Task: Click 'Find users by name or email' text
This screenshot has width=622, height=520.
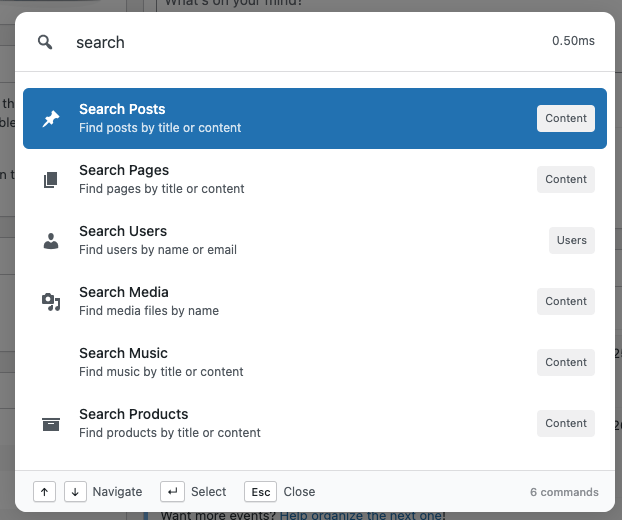Action: coord(158,250)
